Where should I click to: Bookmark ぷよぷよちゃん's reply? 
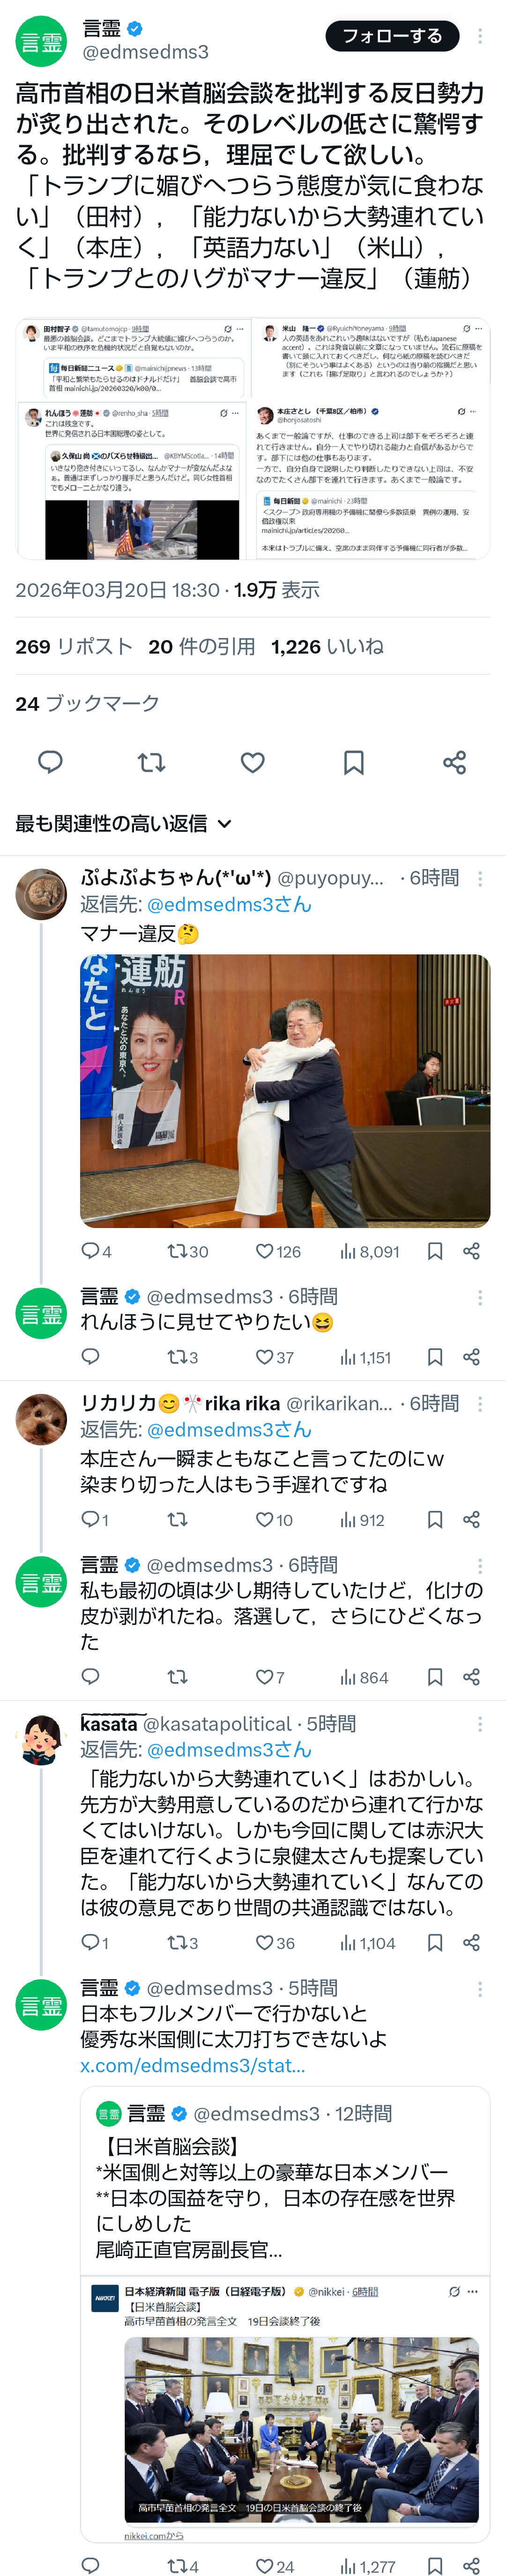(x=435, y=1251)
